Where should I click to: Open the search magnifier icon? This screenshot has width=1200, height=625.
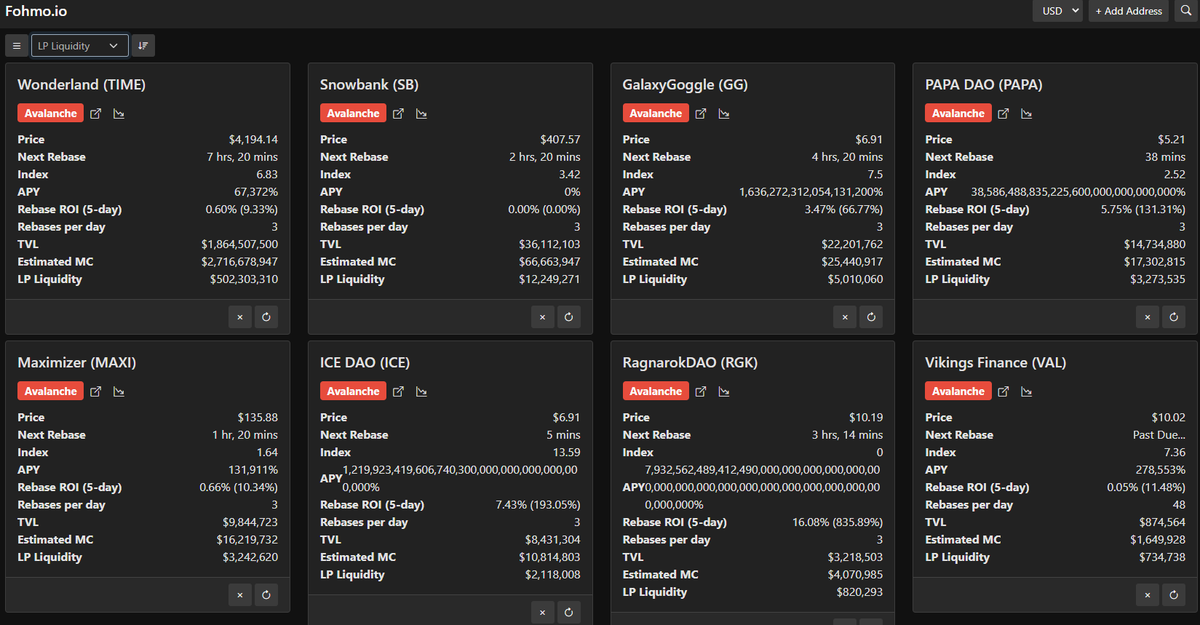(x=1184, y=11)
